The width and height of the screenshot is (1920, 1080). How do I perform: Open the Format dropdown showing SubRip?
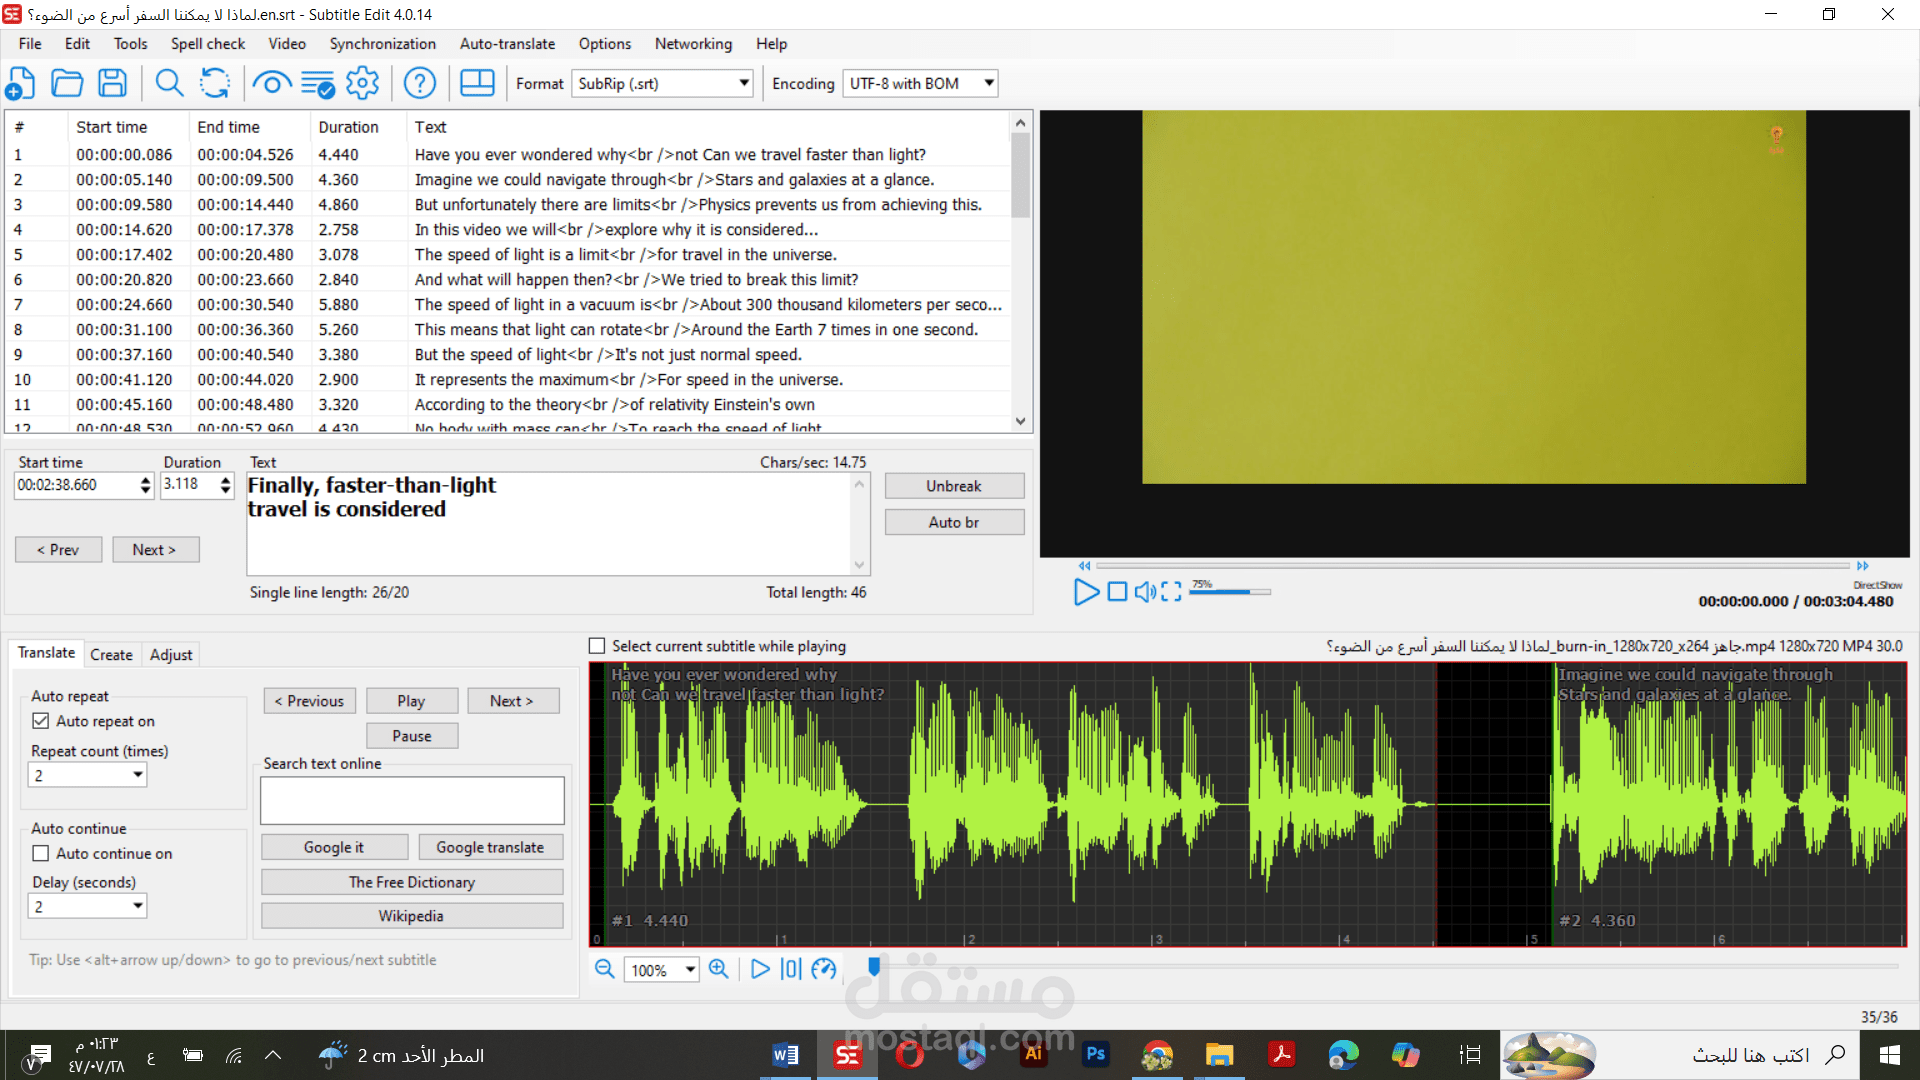[744, 83]
